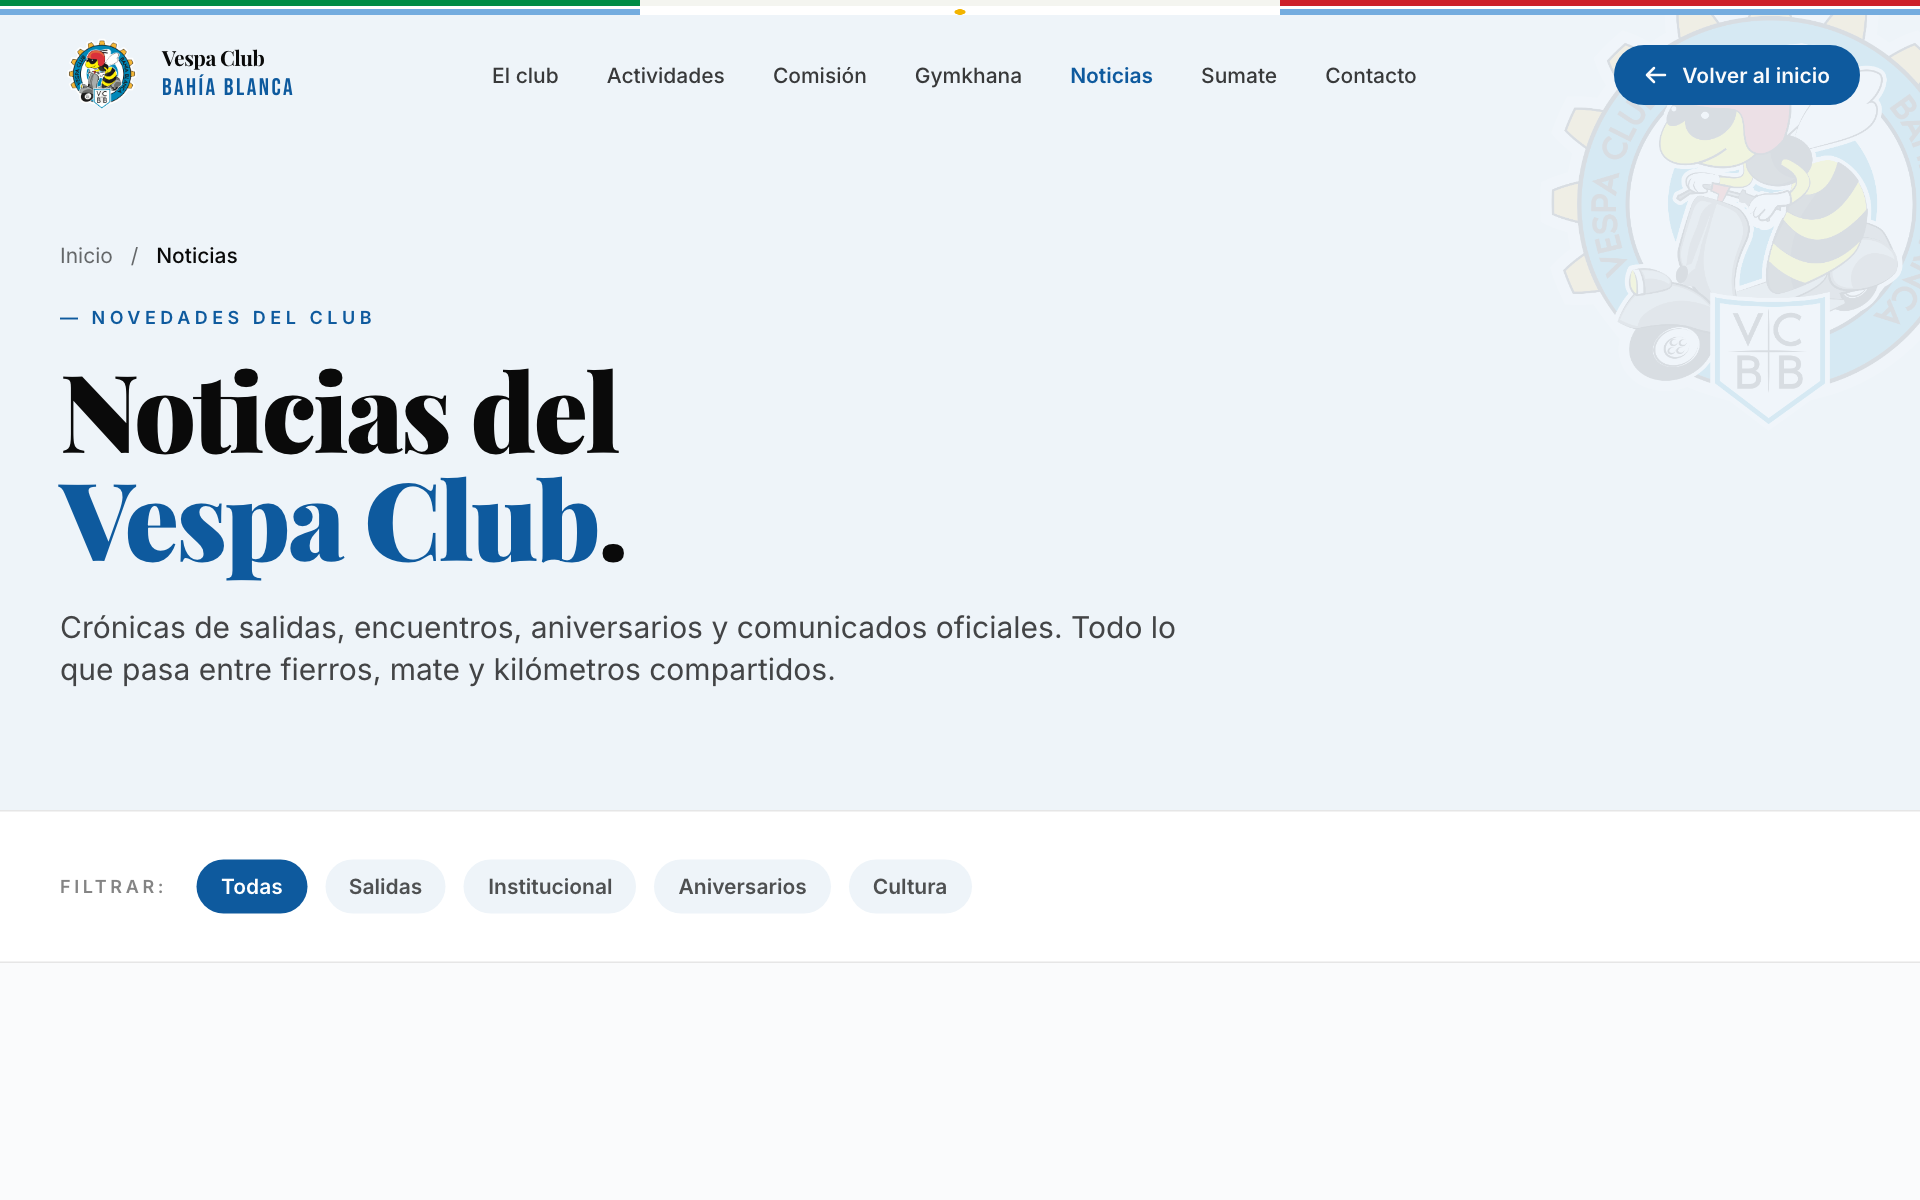Click the Noticias breadcrumb text
1920x1200 pixels.
point(197,256)
